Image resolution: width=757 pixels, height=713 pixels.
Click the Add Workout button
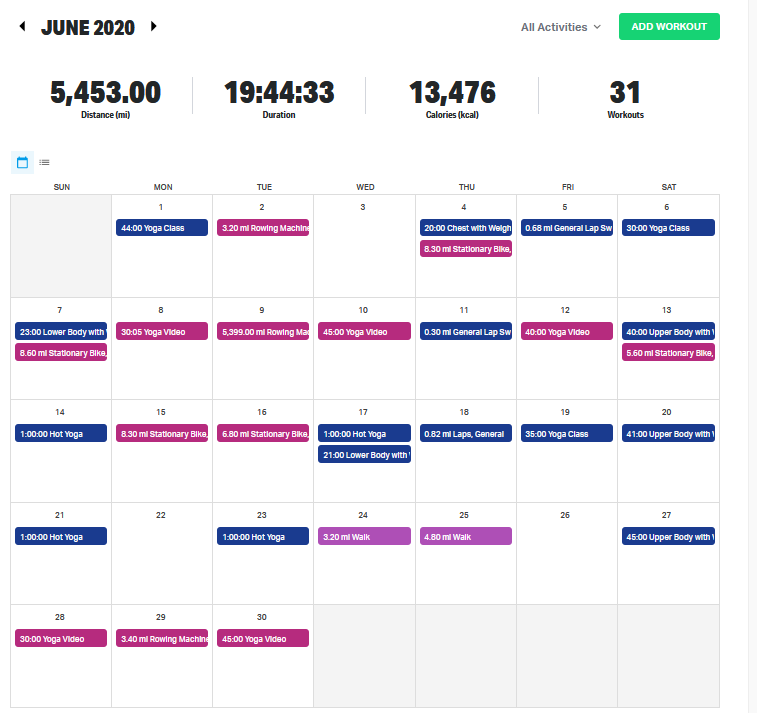(669, 27)
